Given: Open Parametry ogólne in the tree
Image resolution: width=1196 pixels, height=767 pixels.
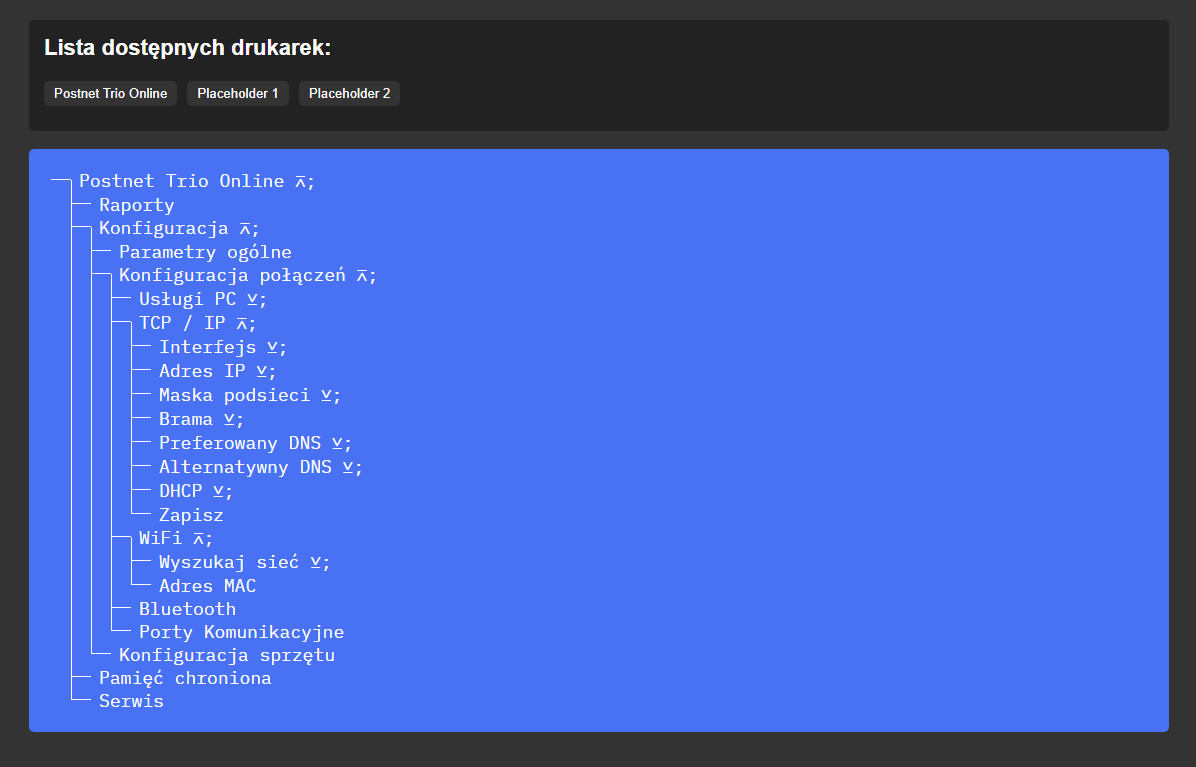Looking at the screenshot, I should [205, 252].
